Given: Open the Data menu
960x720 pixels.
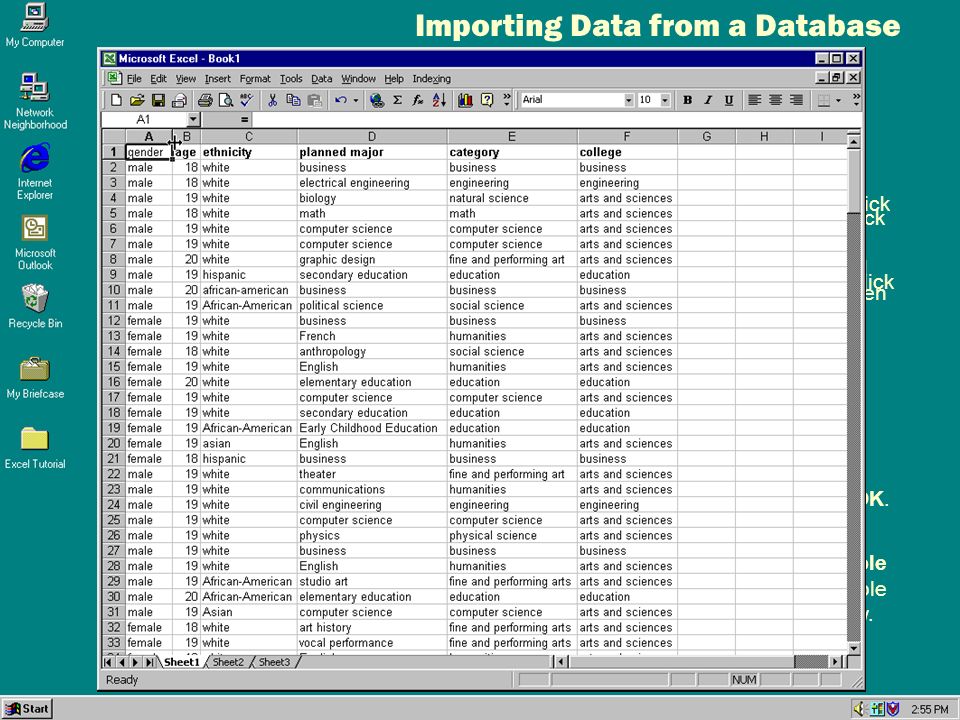Looking at the screenshot, I should coord(321,78).
